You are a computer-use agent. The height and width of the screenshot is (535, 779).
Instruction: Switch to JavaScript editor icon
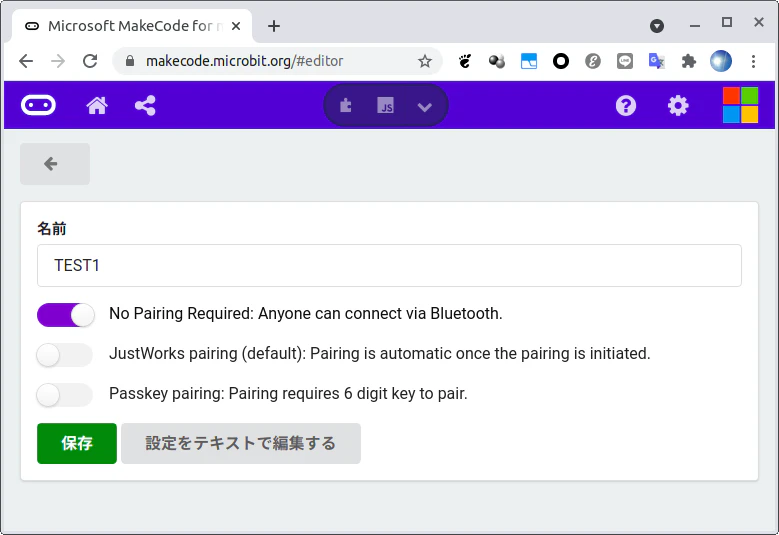(x=386, y=105)
